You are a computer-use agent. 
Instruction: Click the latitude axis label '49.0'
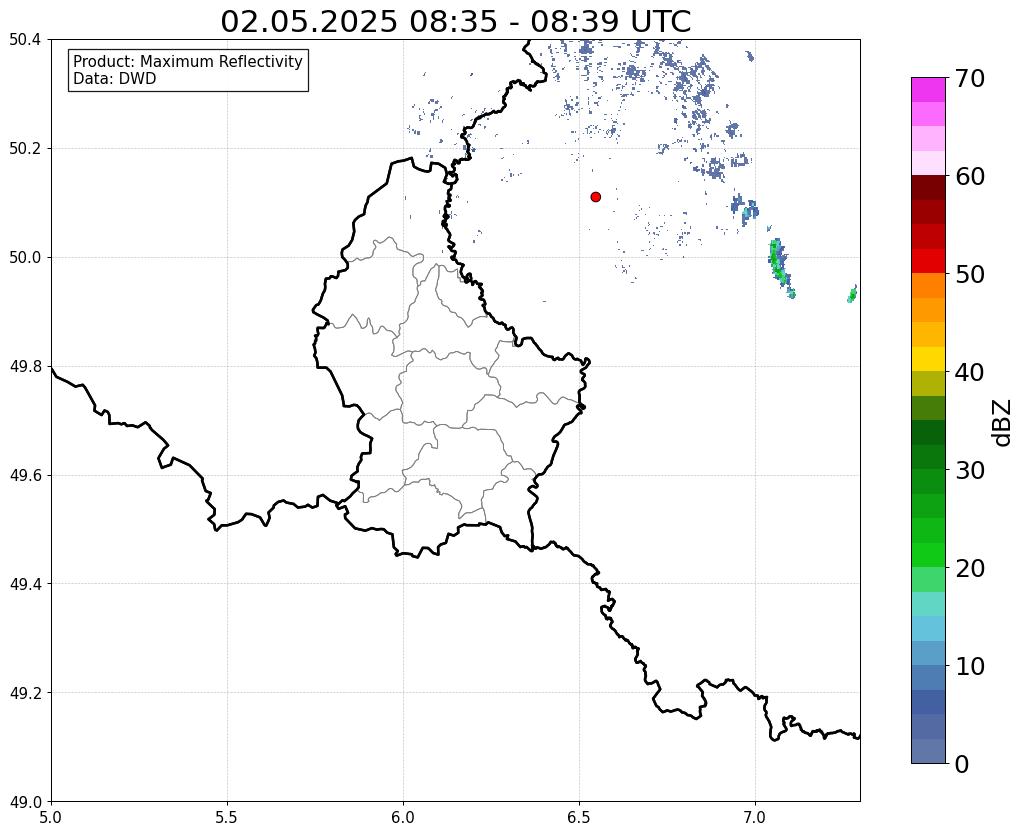[25, 801]
